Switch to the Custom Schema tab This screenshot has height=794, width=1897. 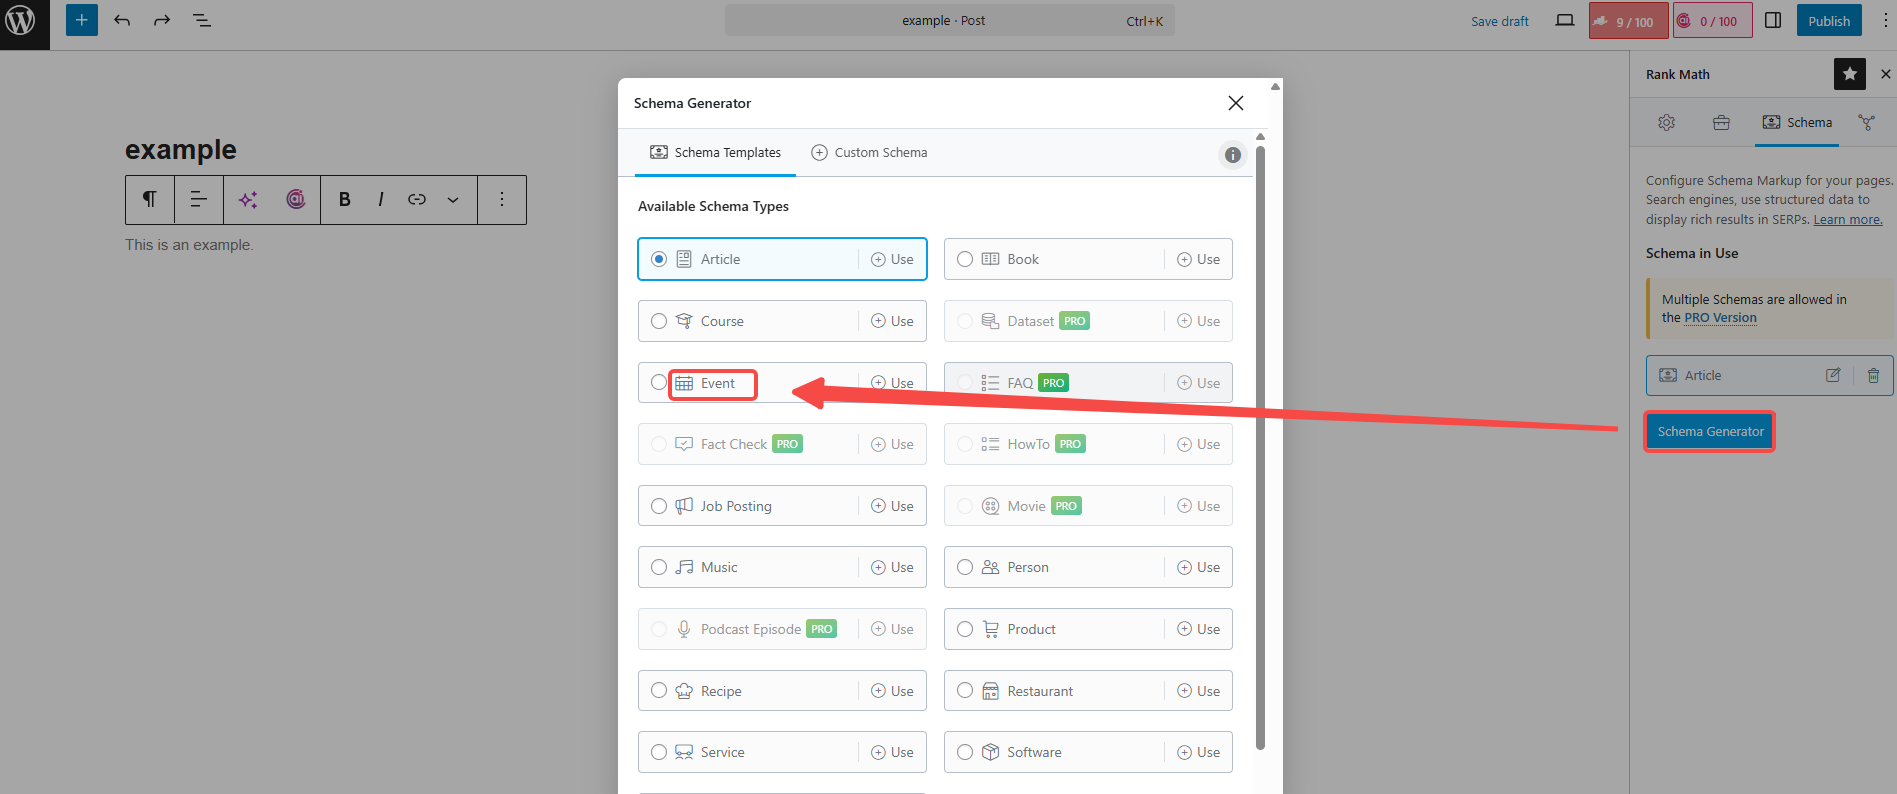(x=869, y=153)
